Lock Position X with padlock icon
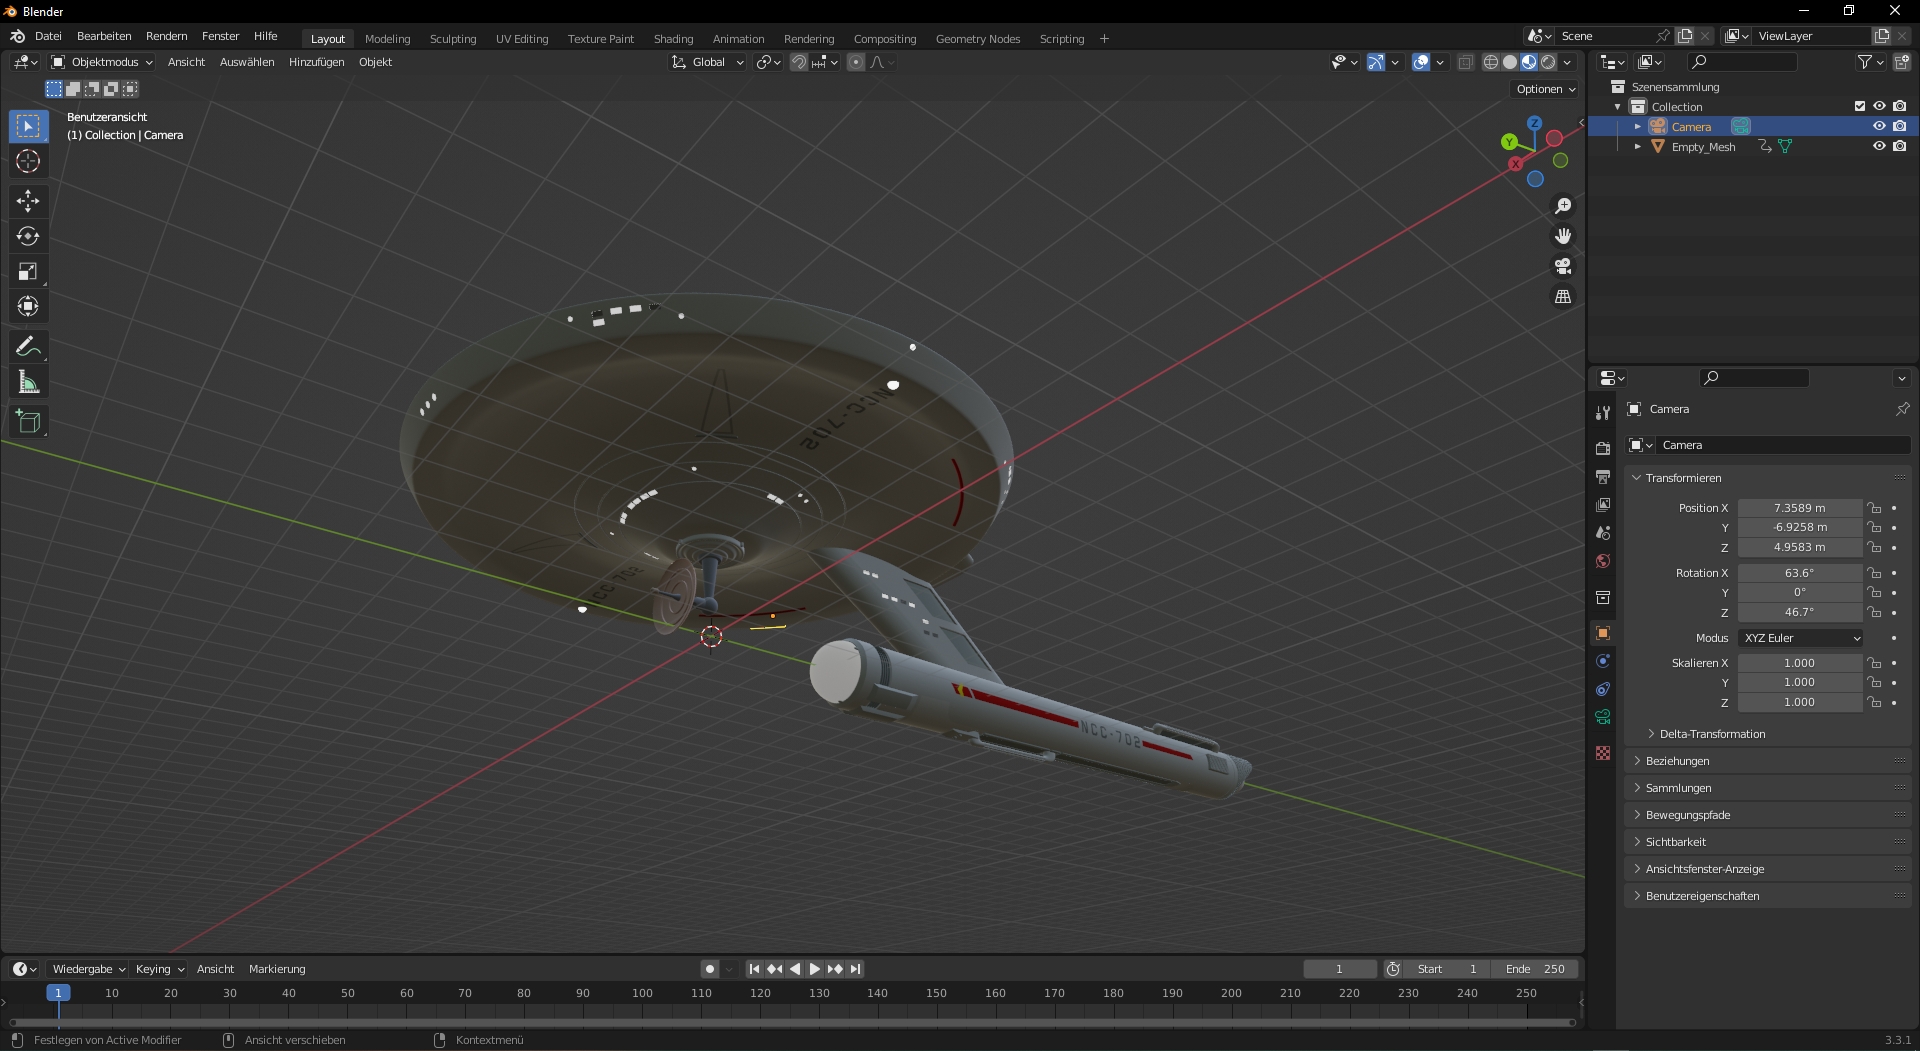This screenshot has width=1920, height=1051. pyautogui.click(x=1874, y=508)
